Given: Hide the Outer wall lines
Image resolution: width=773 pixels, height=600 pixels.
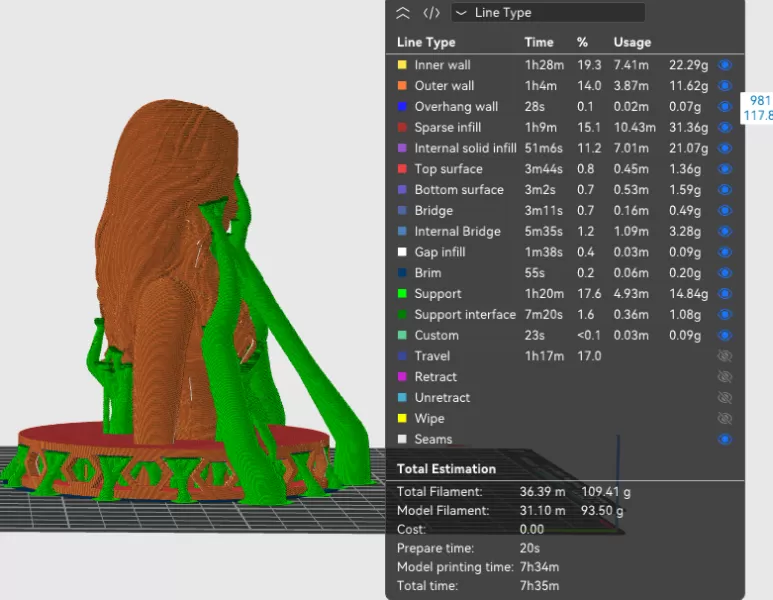Looking at the screenshot, I should (x=725, y=86).
